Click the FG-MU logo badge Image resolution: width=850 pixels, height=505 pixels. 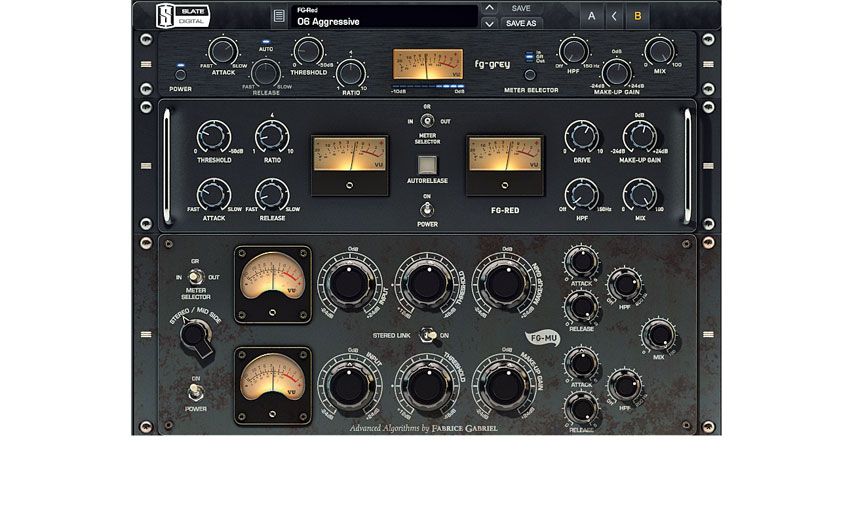(x=543, y=338)
